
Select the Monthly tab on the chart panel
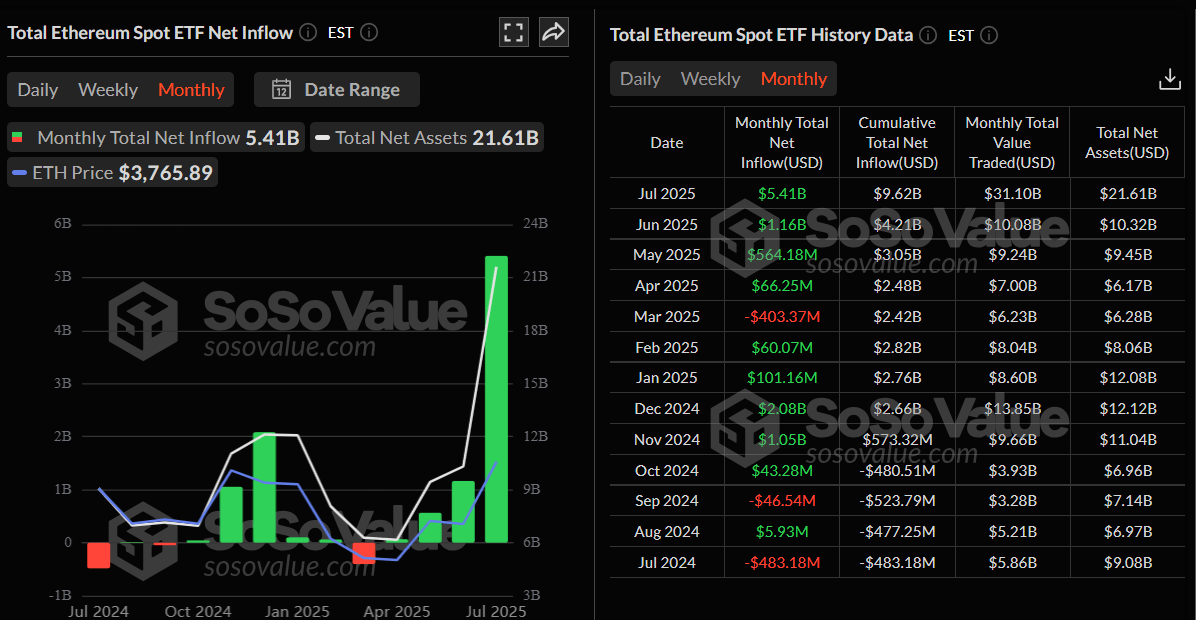(x=190, y=89)
